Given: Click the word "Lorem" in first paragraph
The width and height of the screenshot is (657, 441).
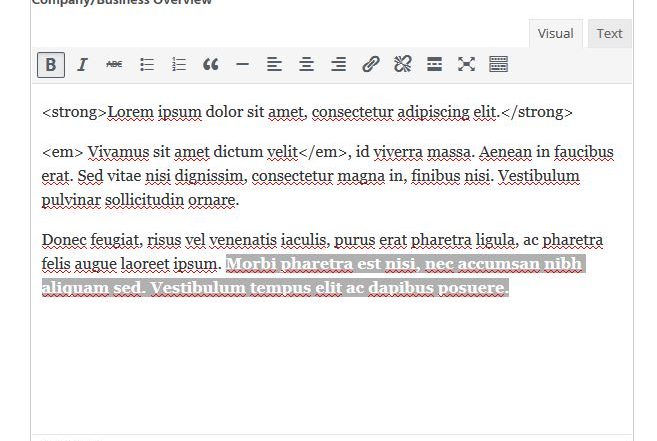Looking at the screenshot, I should [x=131, y=112].
